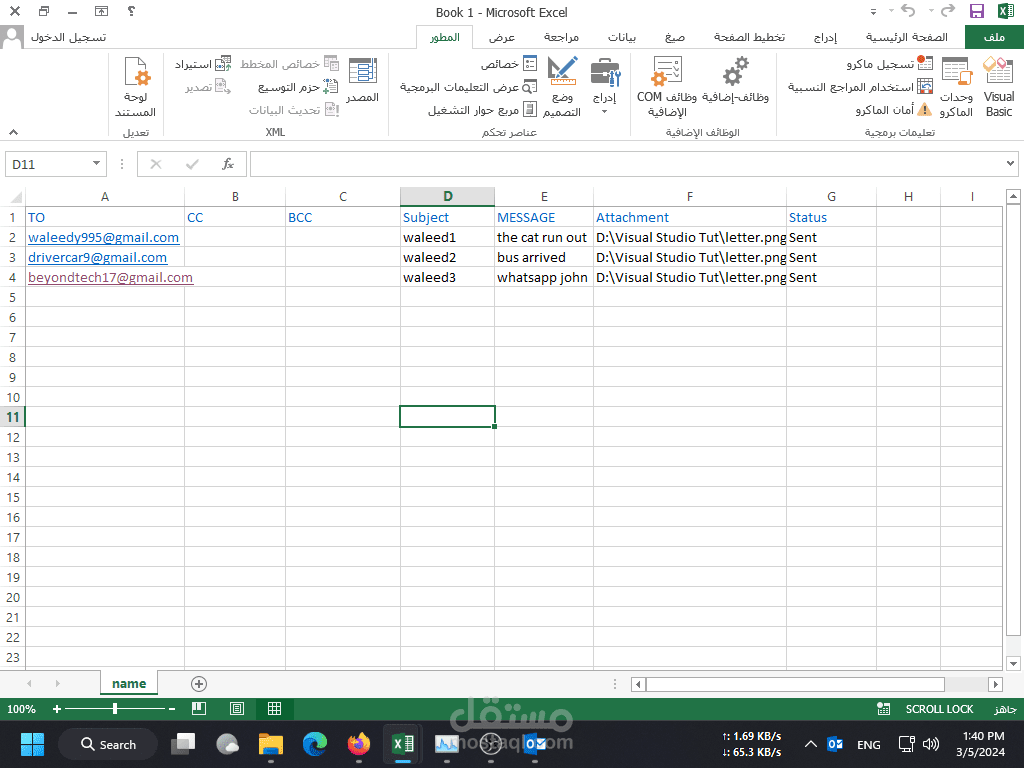1024x768 pixels.
Task: Open the Visual Basic editor
Action: point(997,87)
